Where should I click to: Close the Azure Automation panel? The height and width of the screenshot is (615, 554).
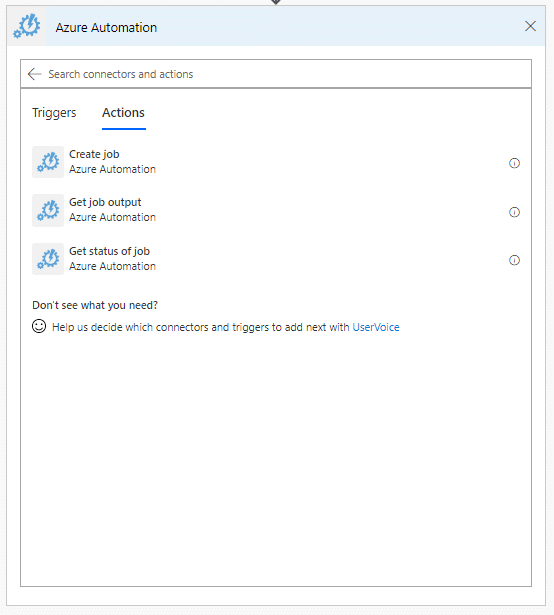pyautogui.click(x=530, y=26)
